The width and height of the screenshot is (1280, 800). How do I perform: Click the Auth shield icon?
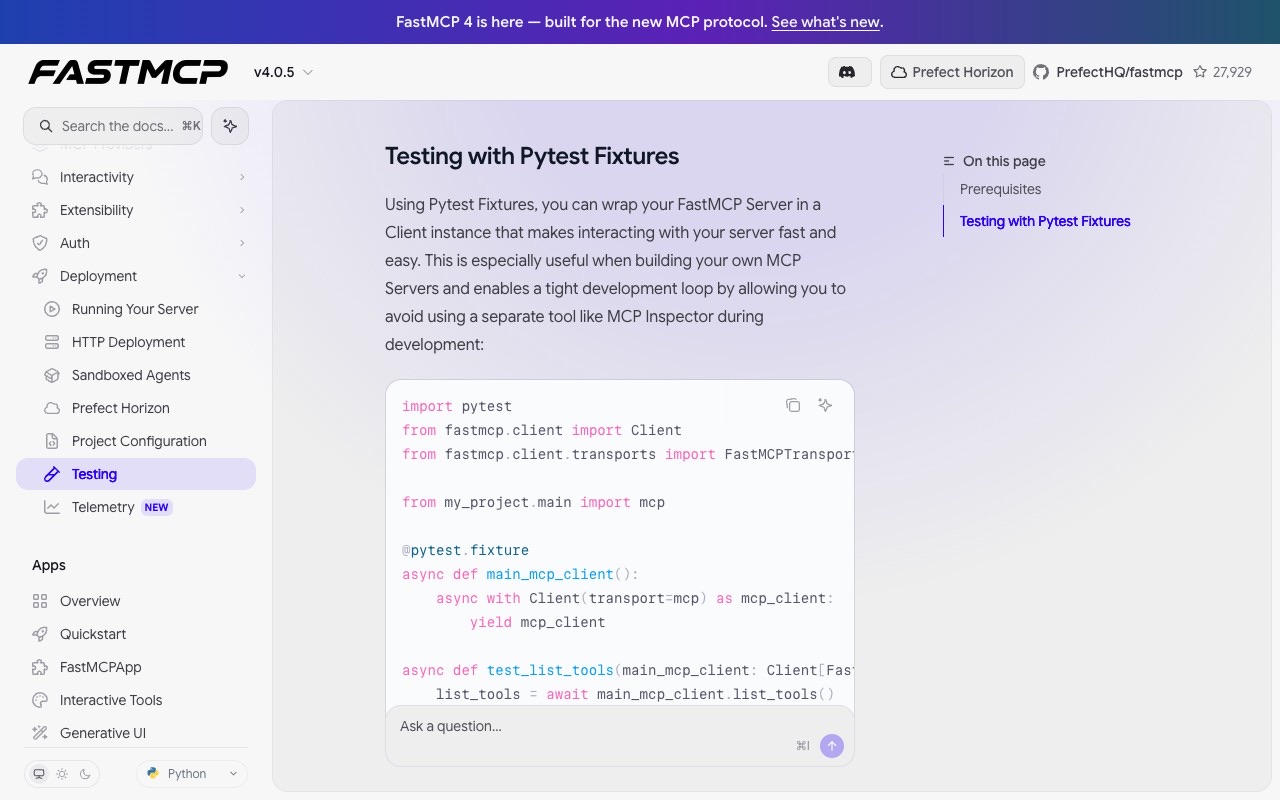coord(40,243)
